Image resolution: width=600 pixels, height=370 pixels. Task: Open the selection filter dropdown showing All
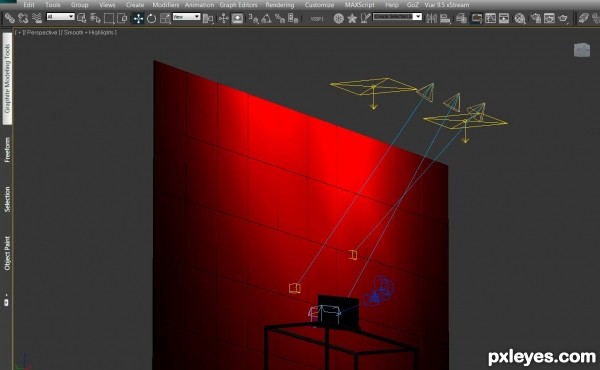pos(60,16)
